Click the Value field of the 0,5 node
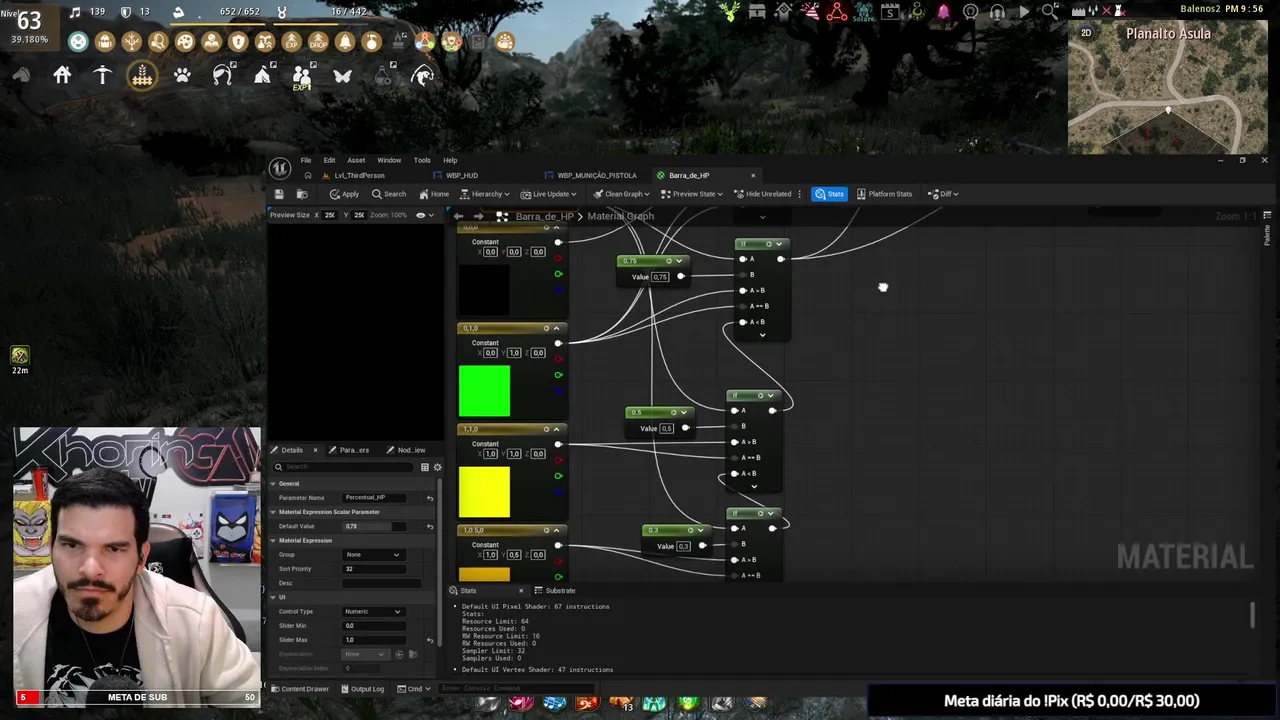 tap(667, 428)
